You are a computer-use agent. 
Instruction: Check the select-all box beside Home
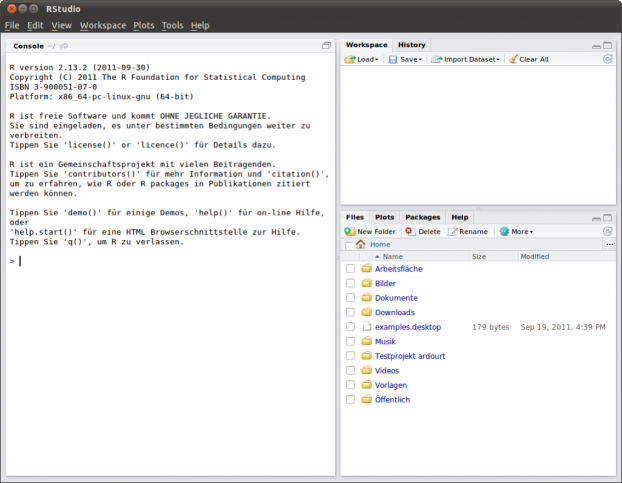[349, 245]
